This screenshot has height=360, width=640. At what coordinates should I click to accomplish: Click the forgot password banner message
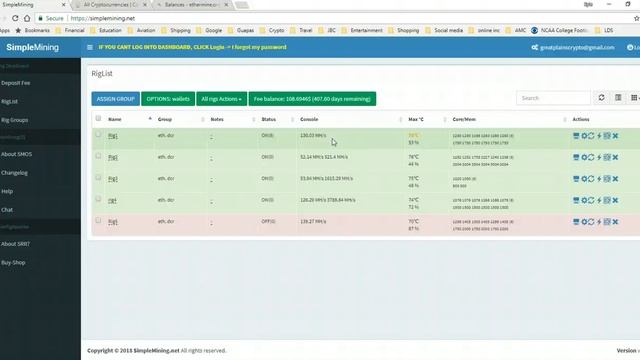tap(192, 47)
